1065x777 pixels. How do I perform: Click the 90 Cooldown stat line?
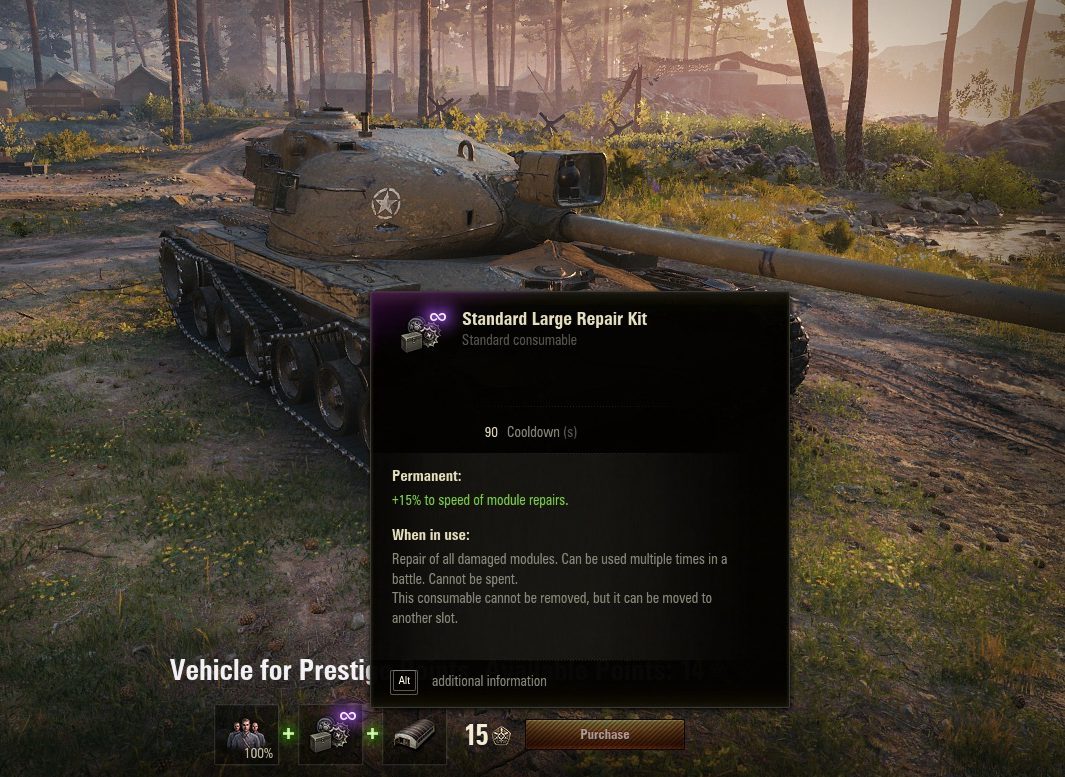tap(530, 432)
